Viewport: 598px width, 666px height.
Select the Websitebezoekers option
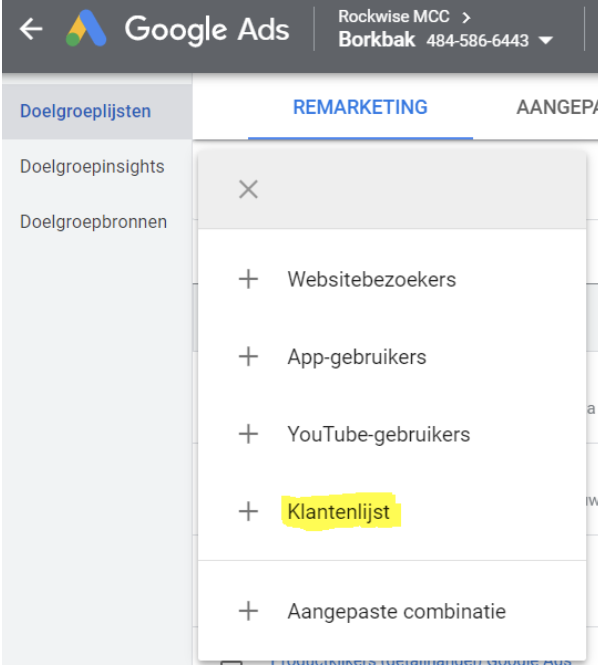[x=372, y=279]
